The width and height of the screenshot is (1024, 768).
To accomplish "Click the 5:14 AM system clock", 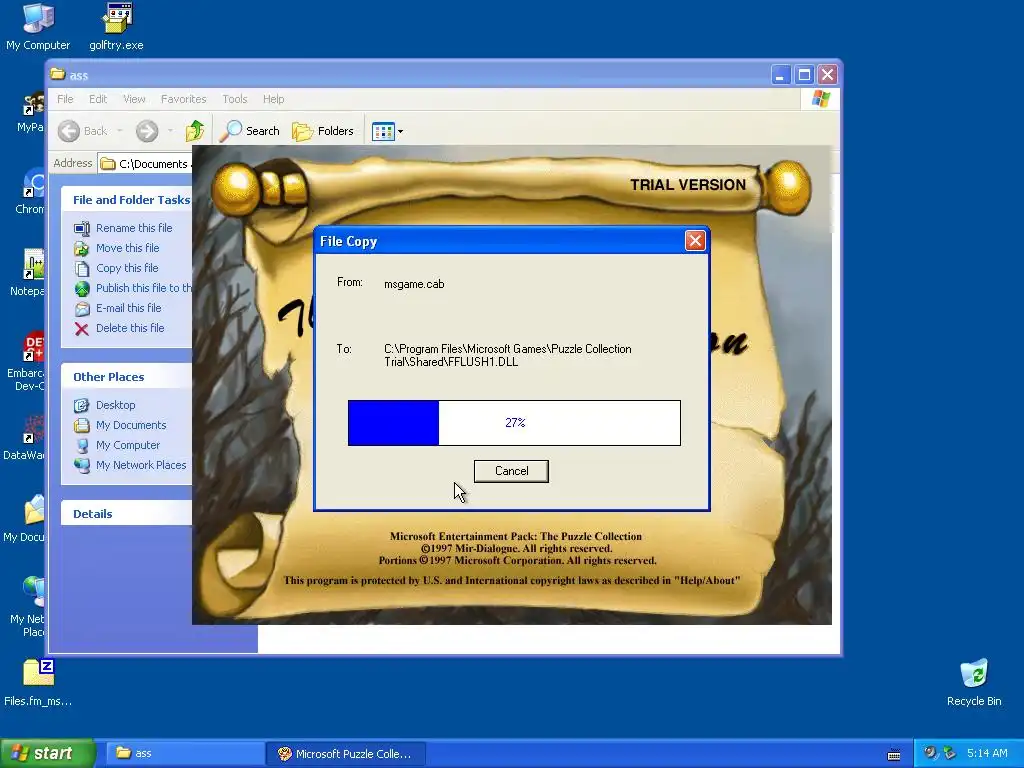I will coord(987,753).
